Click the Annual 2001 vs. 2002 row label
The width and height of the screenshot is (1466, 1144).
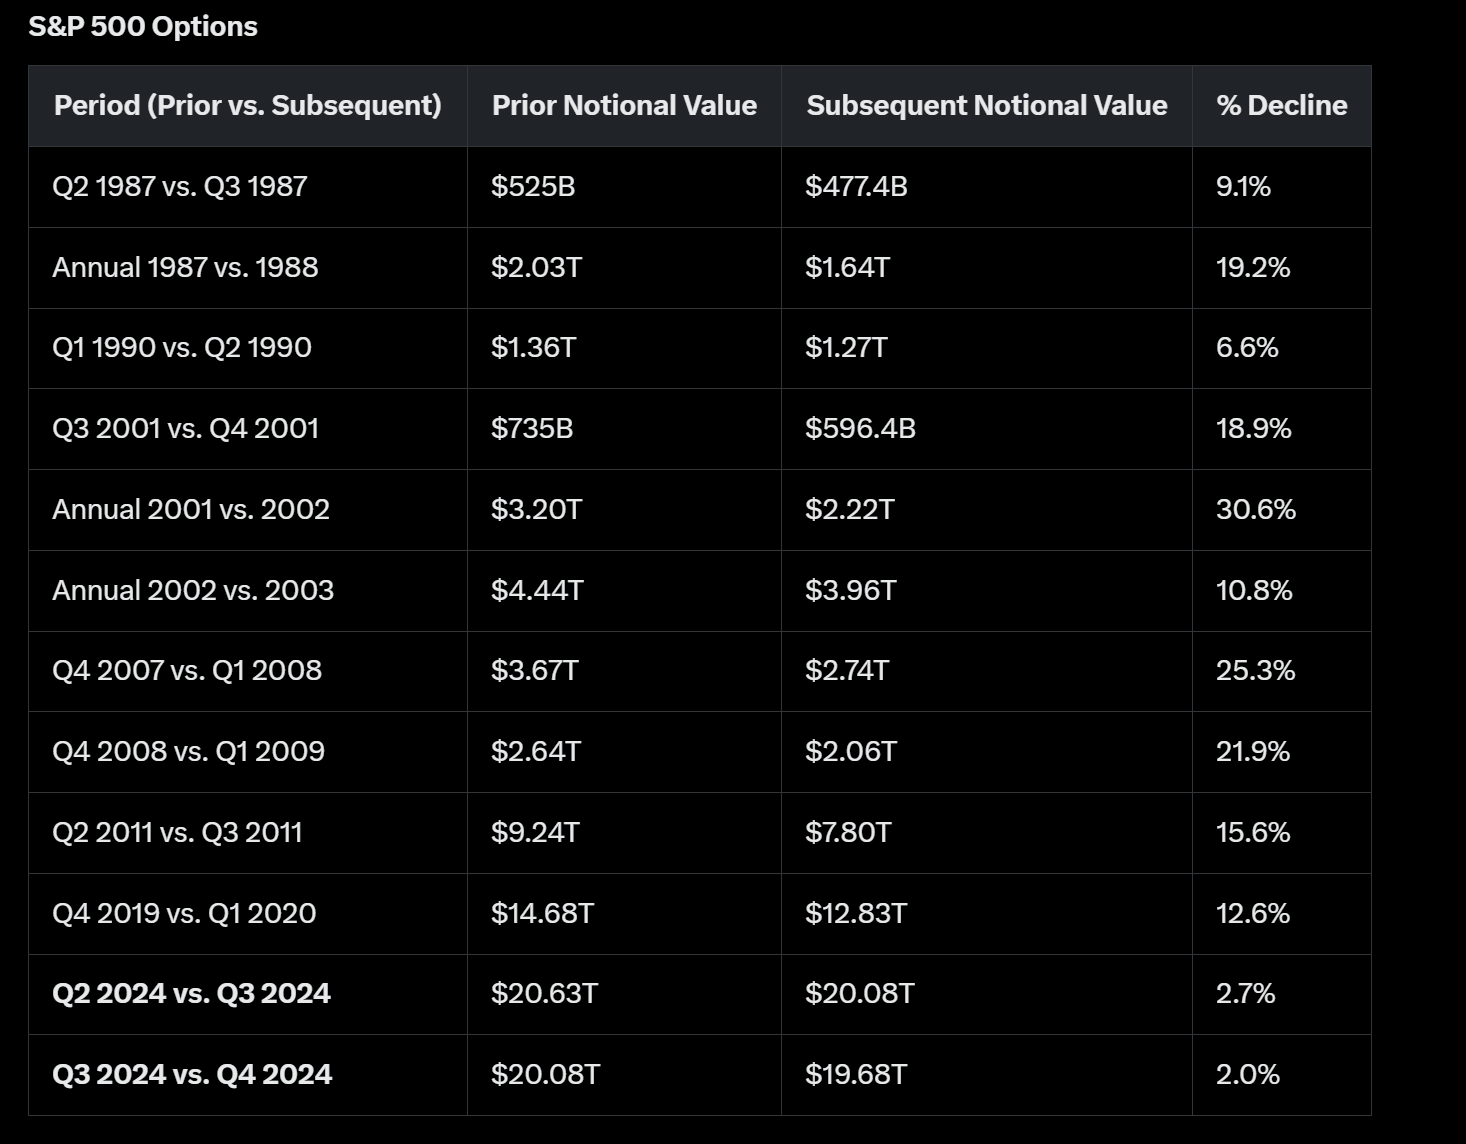pyautogui.click(x=191, y=510)
